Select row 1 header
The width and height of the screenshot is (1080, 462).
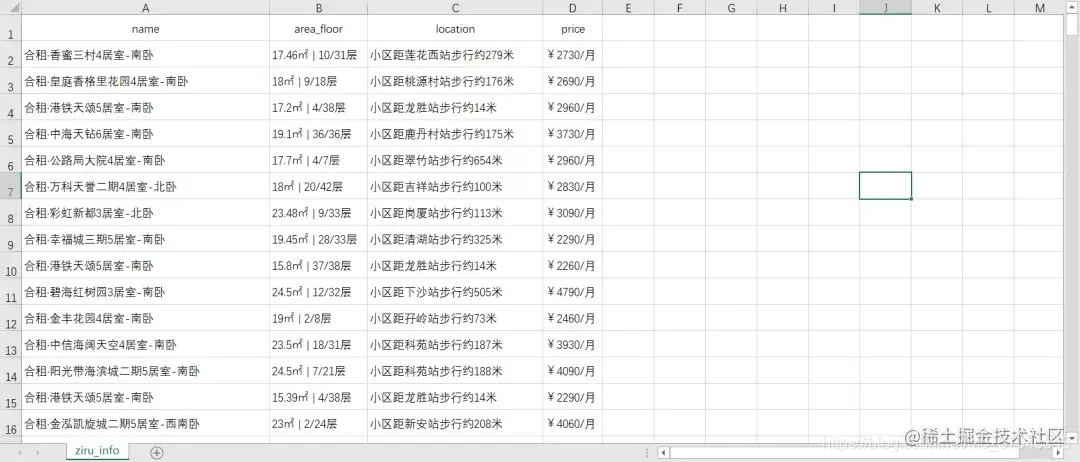pos(11,28)
